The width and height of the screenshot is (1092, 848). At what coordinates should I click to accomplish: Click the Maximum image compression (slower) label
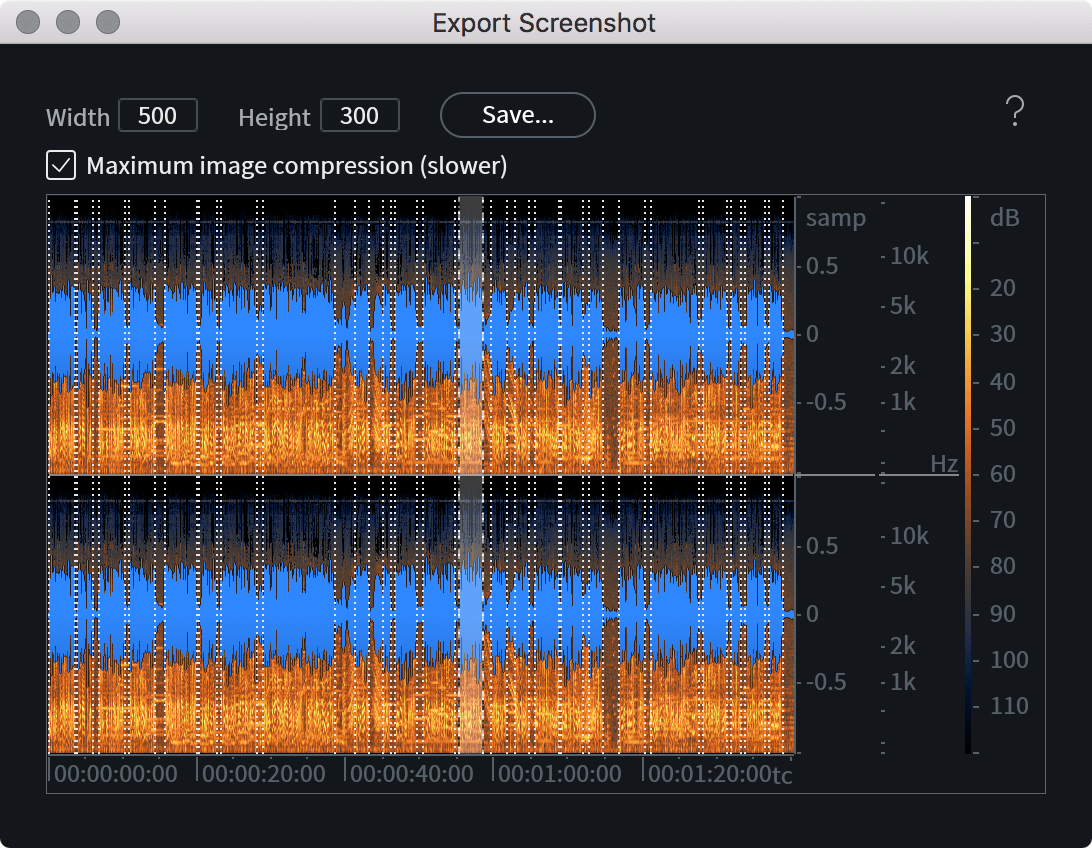[297, 166]
